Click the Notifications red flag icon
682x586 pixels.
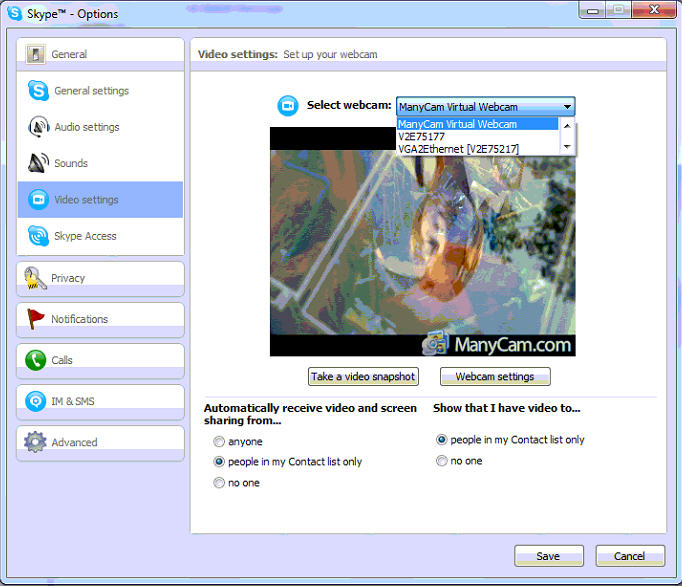pos(36,319)
